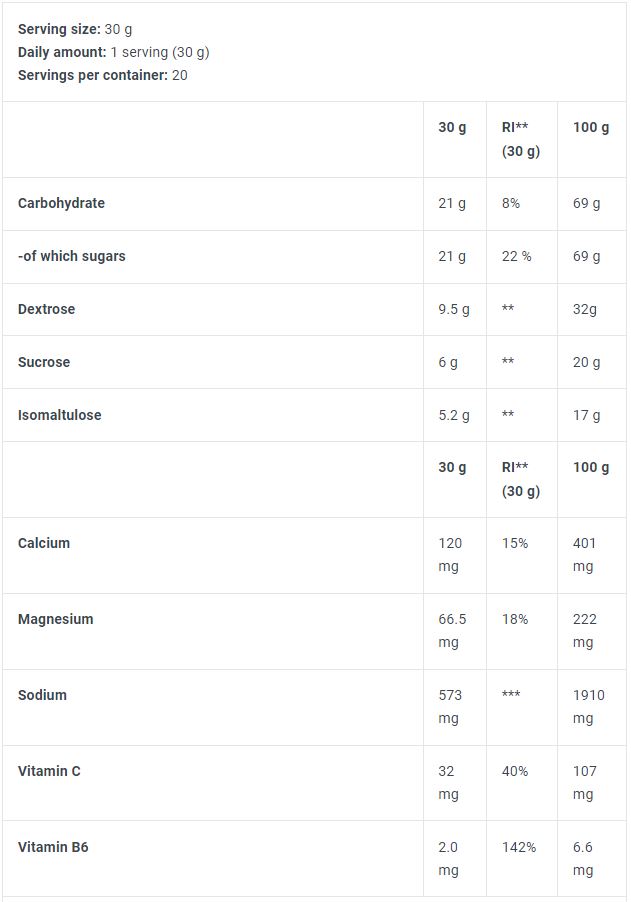
Task: Click the 8% RI value for Carbohydrate
Action: click(x=510, y=203)
